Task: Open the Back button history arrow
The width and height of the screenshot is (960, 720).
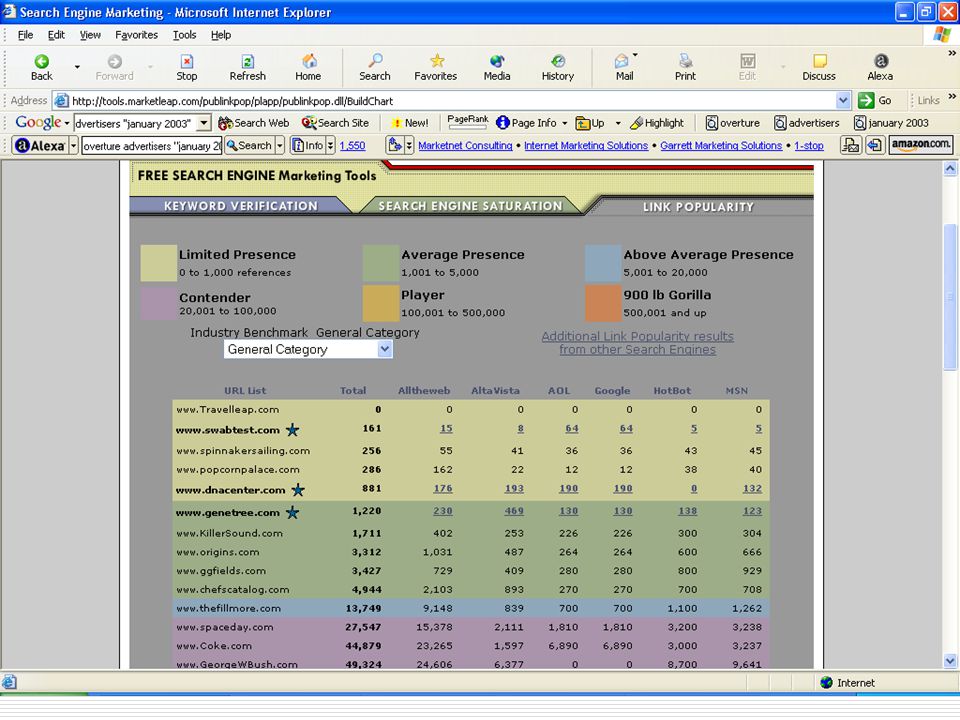Action: click(x=77, y=67)
